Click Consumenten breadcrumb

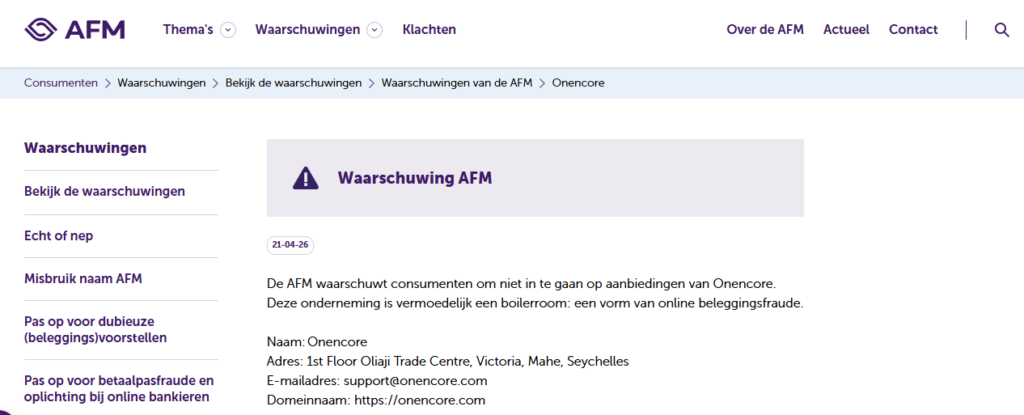click(61, 83)
